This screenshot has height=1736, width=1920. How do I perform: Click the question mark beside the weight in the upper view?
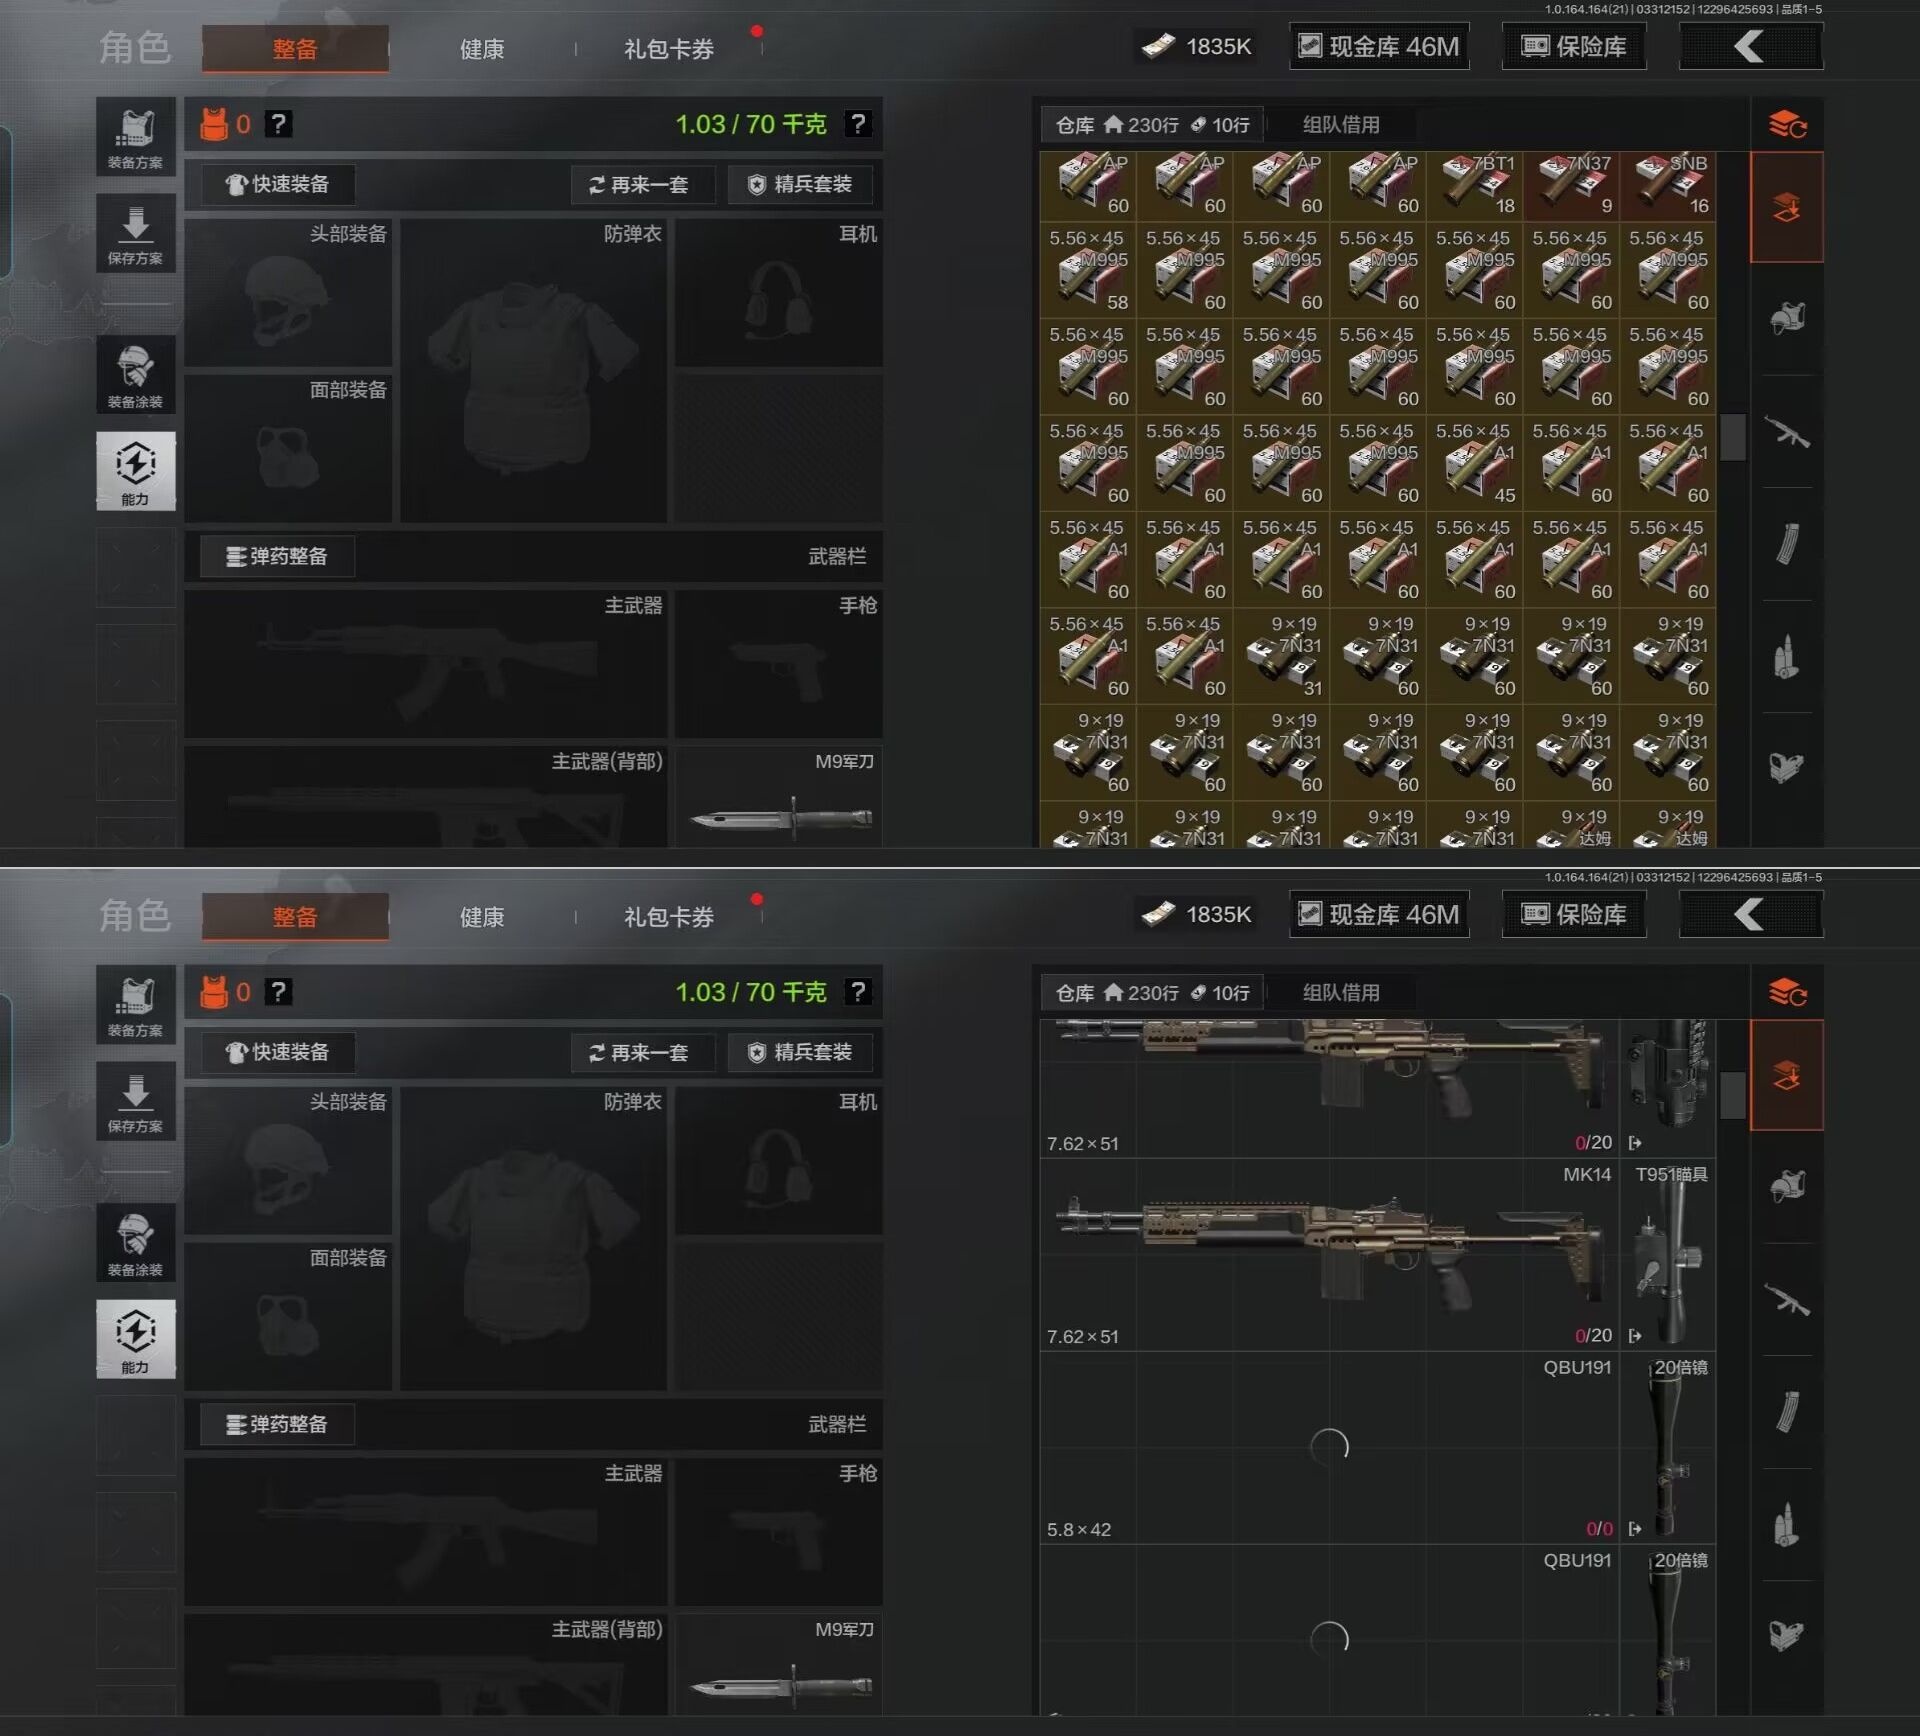pos(857,124)
